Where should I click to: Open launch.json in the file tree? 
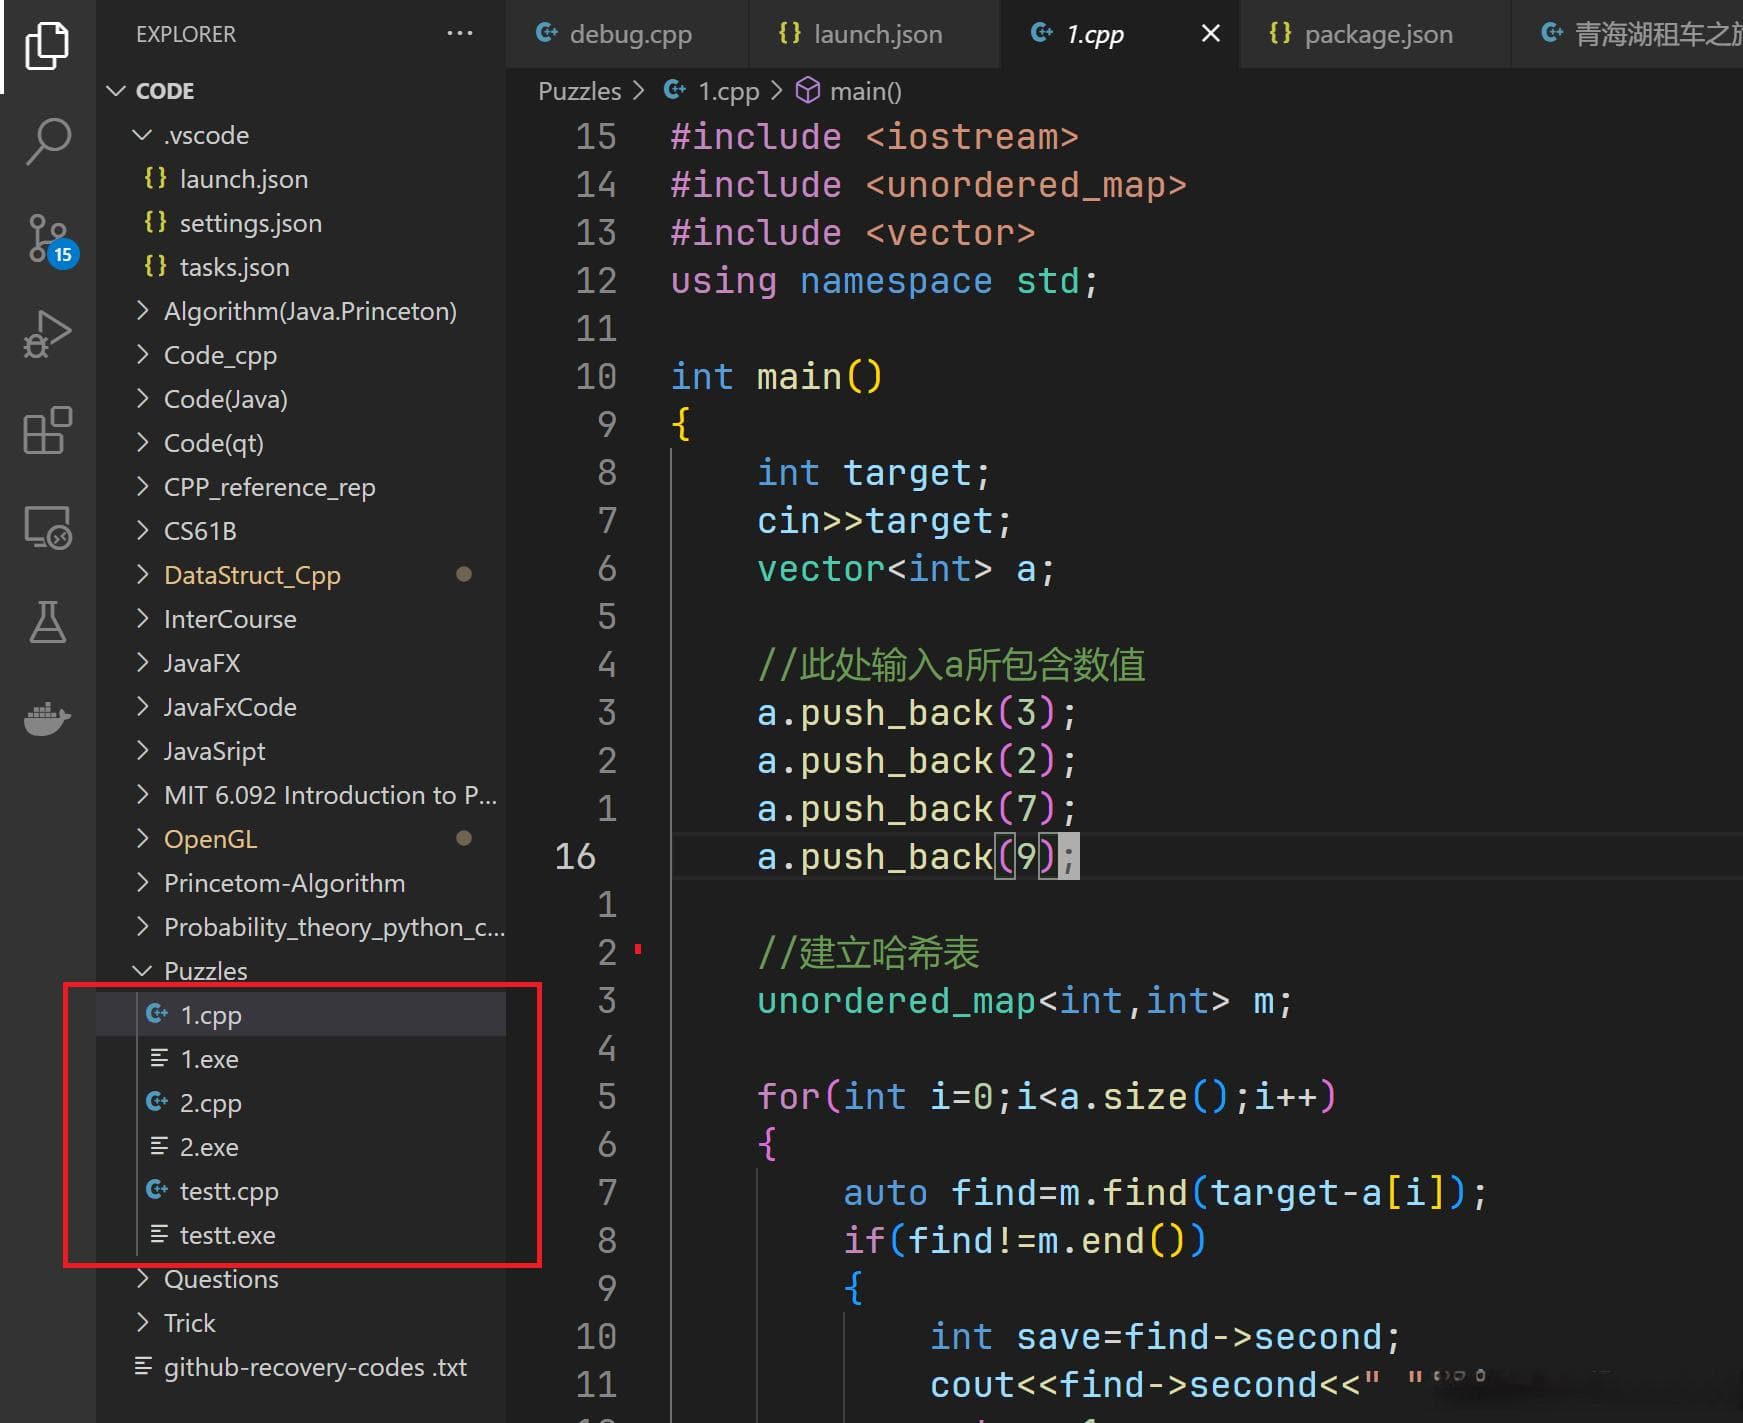[300, 179]
